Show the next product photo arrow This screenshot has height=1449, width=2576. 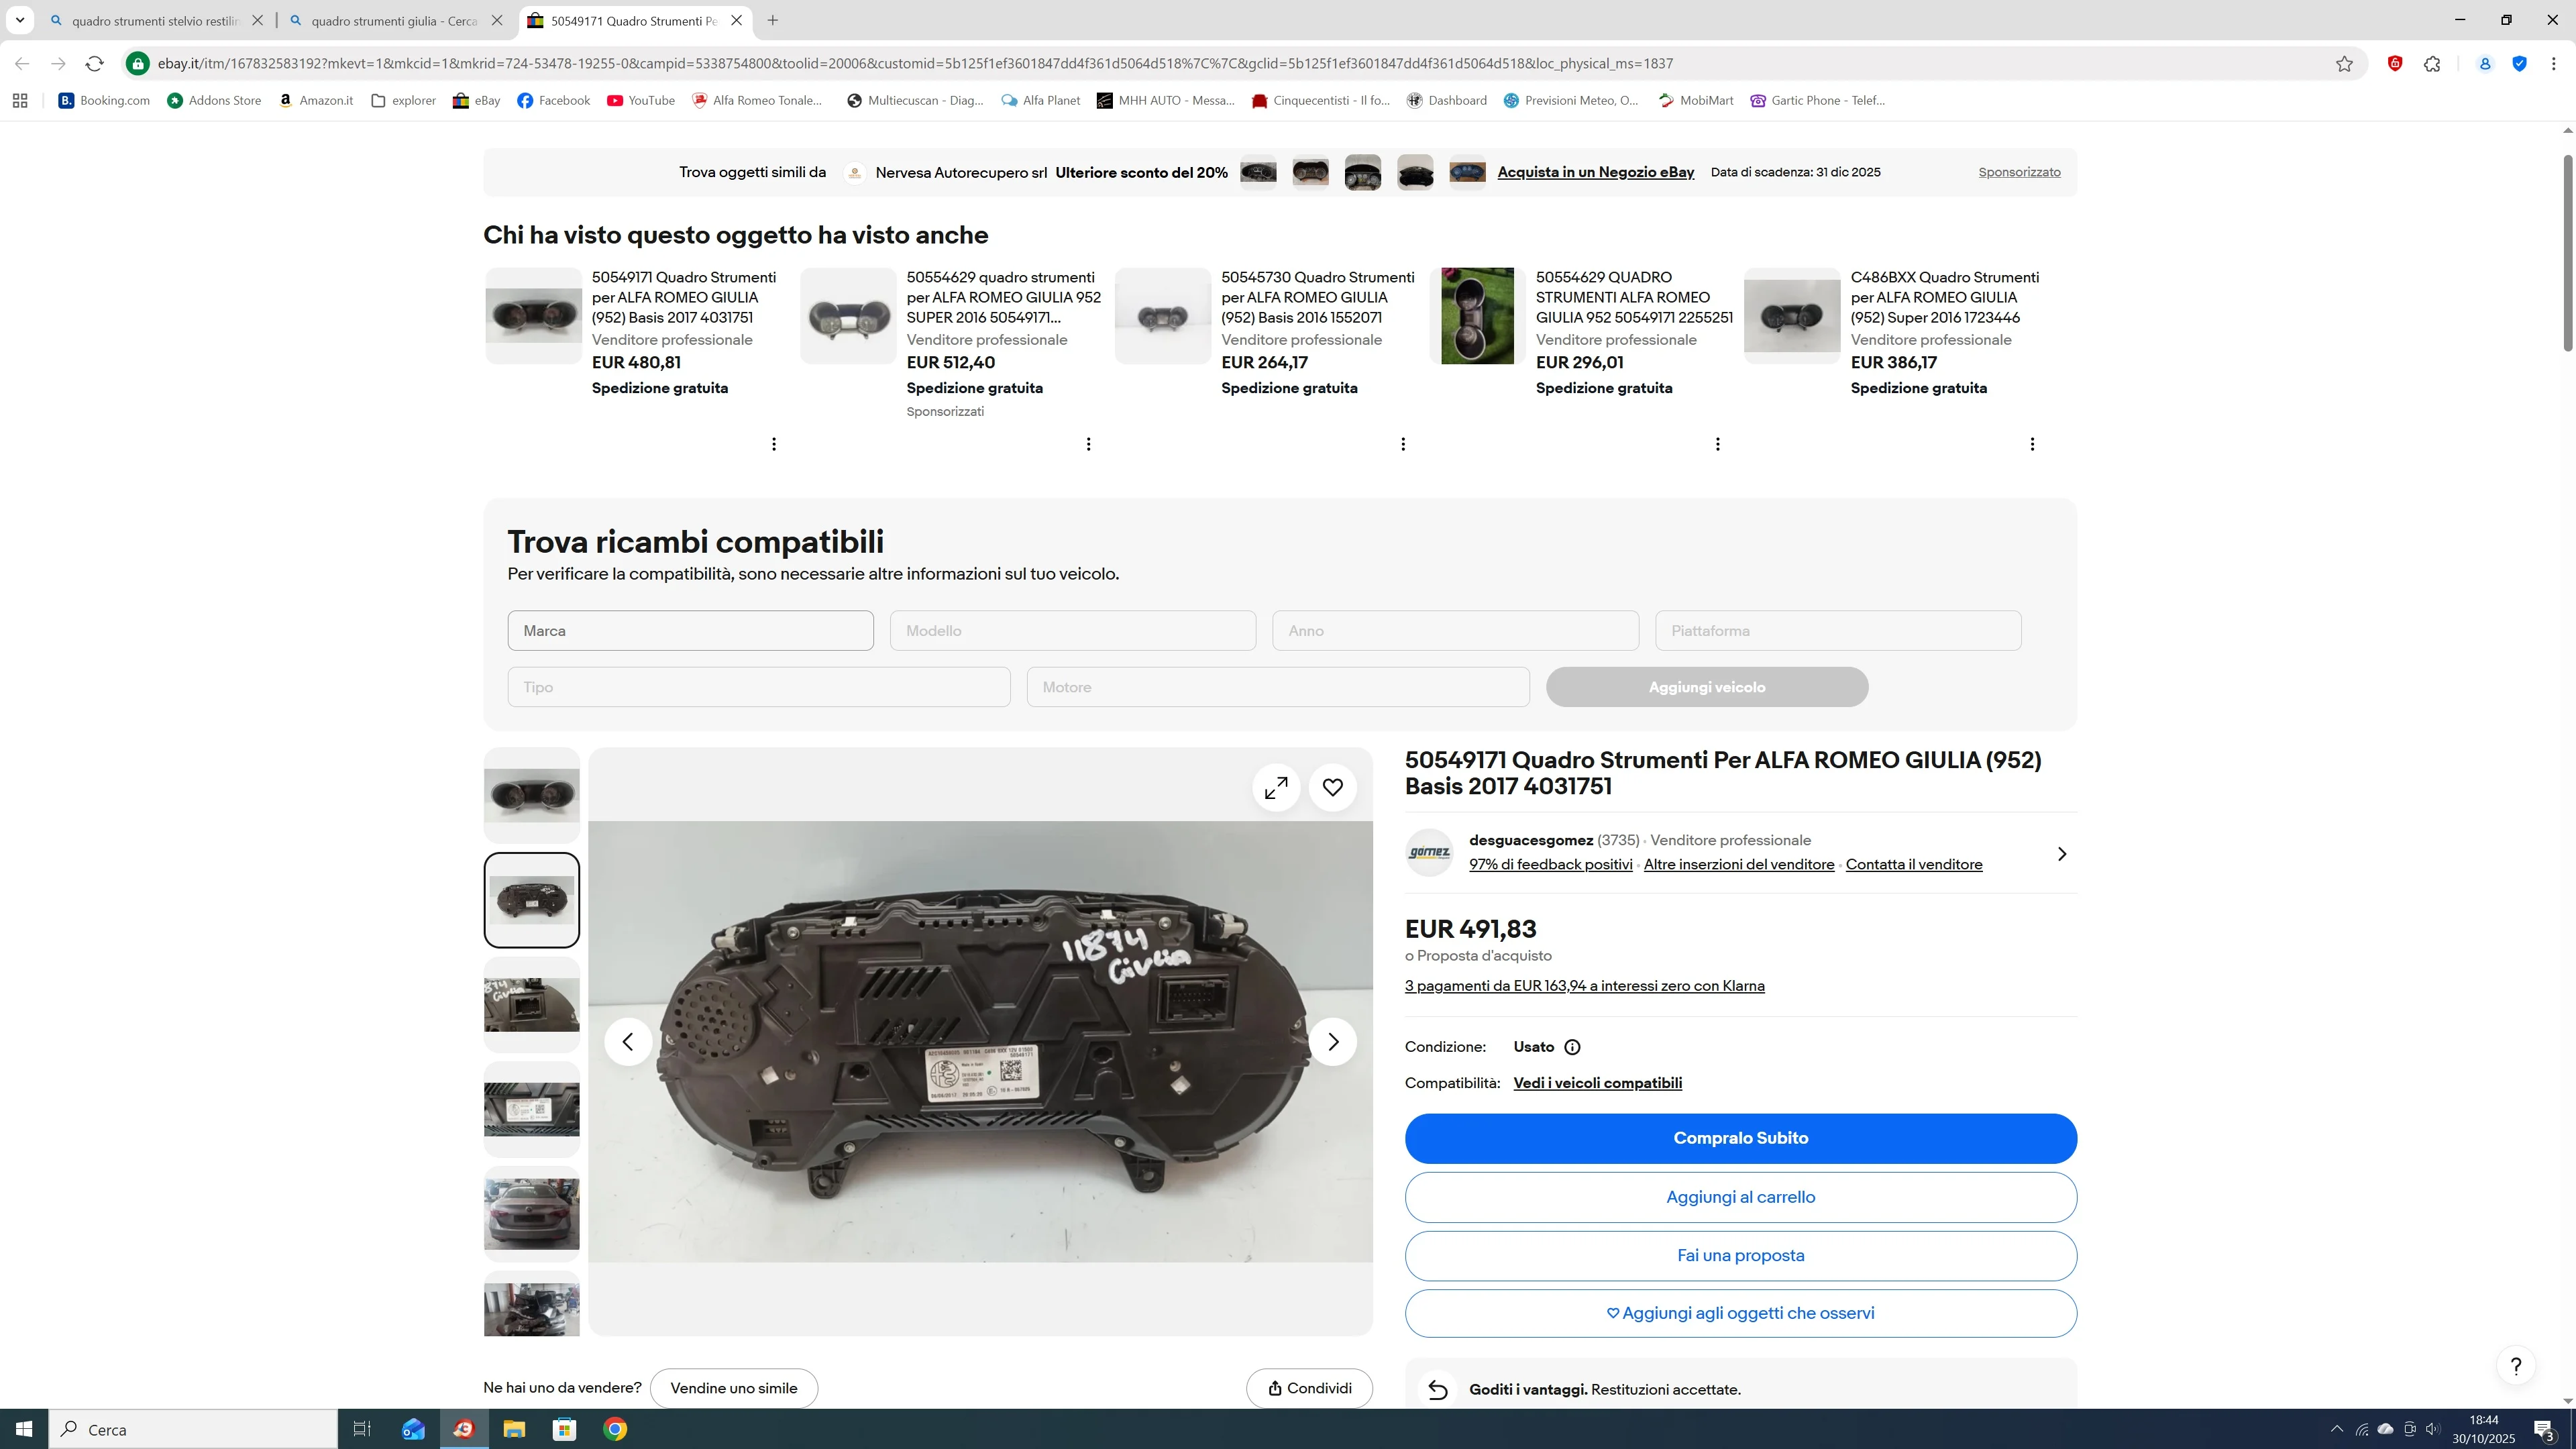coord(1332,1042)
